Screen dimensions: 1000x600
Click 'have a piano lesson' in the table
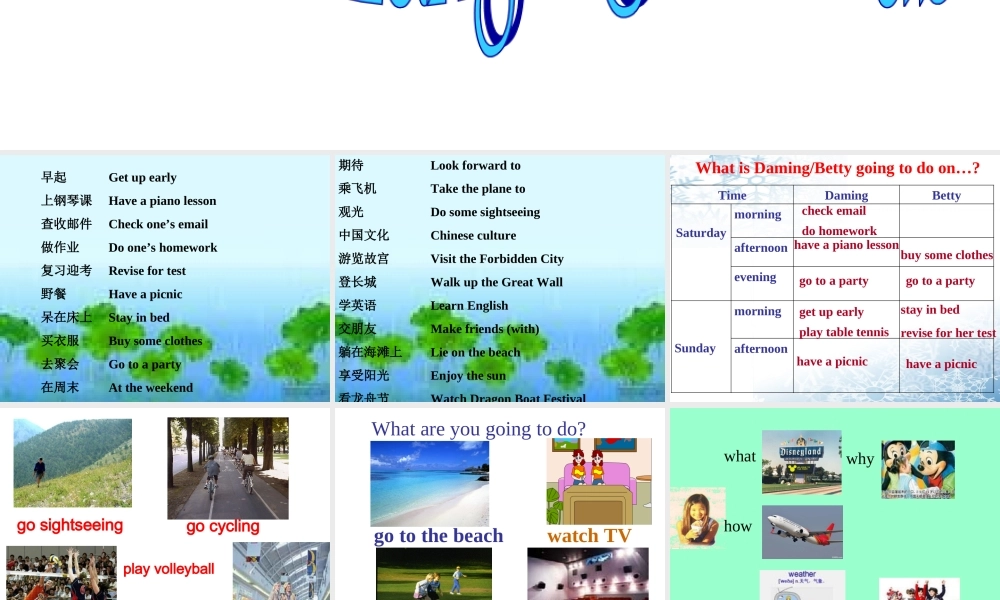point(846,245)
